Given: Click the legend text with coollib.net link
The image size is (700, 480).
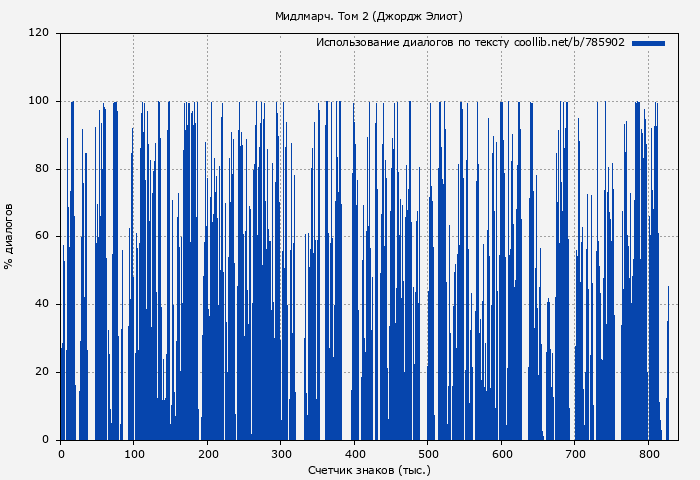Looking at the screenshot, I should 470,43.
